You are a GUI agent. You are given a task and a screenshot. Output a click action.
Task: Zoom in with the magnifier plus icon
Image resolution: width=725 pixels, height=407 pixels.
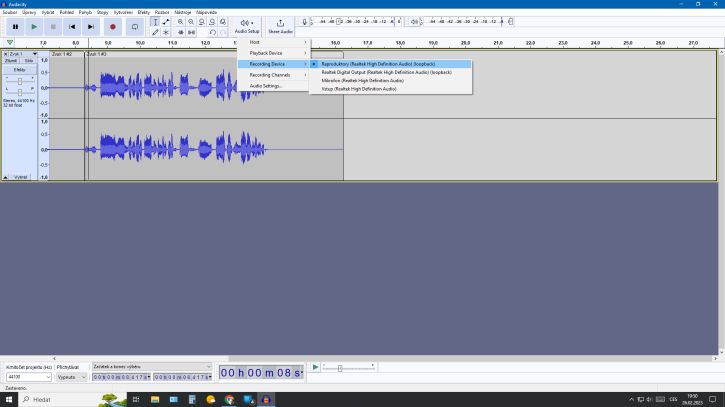(180, 22)
